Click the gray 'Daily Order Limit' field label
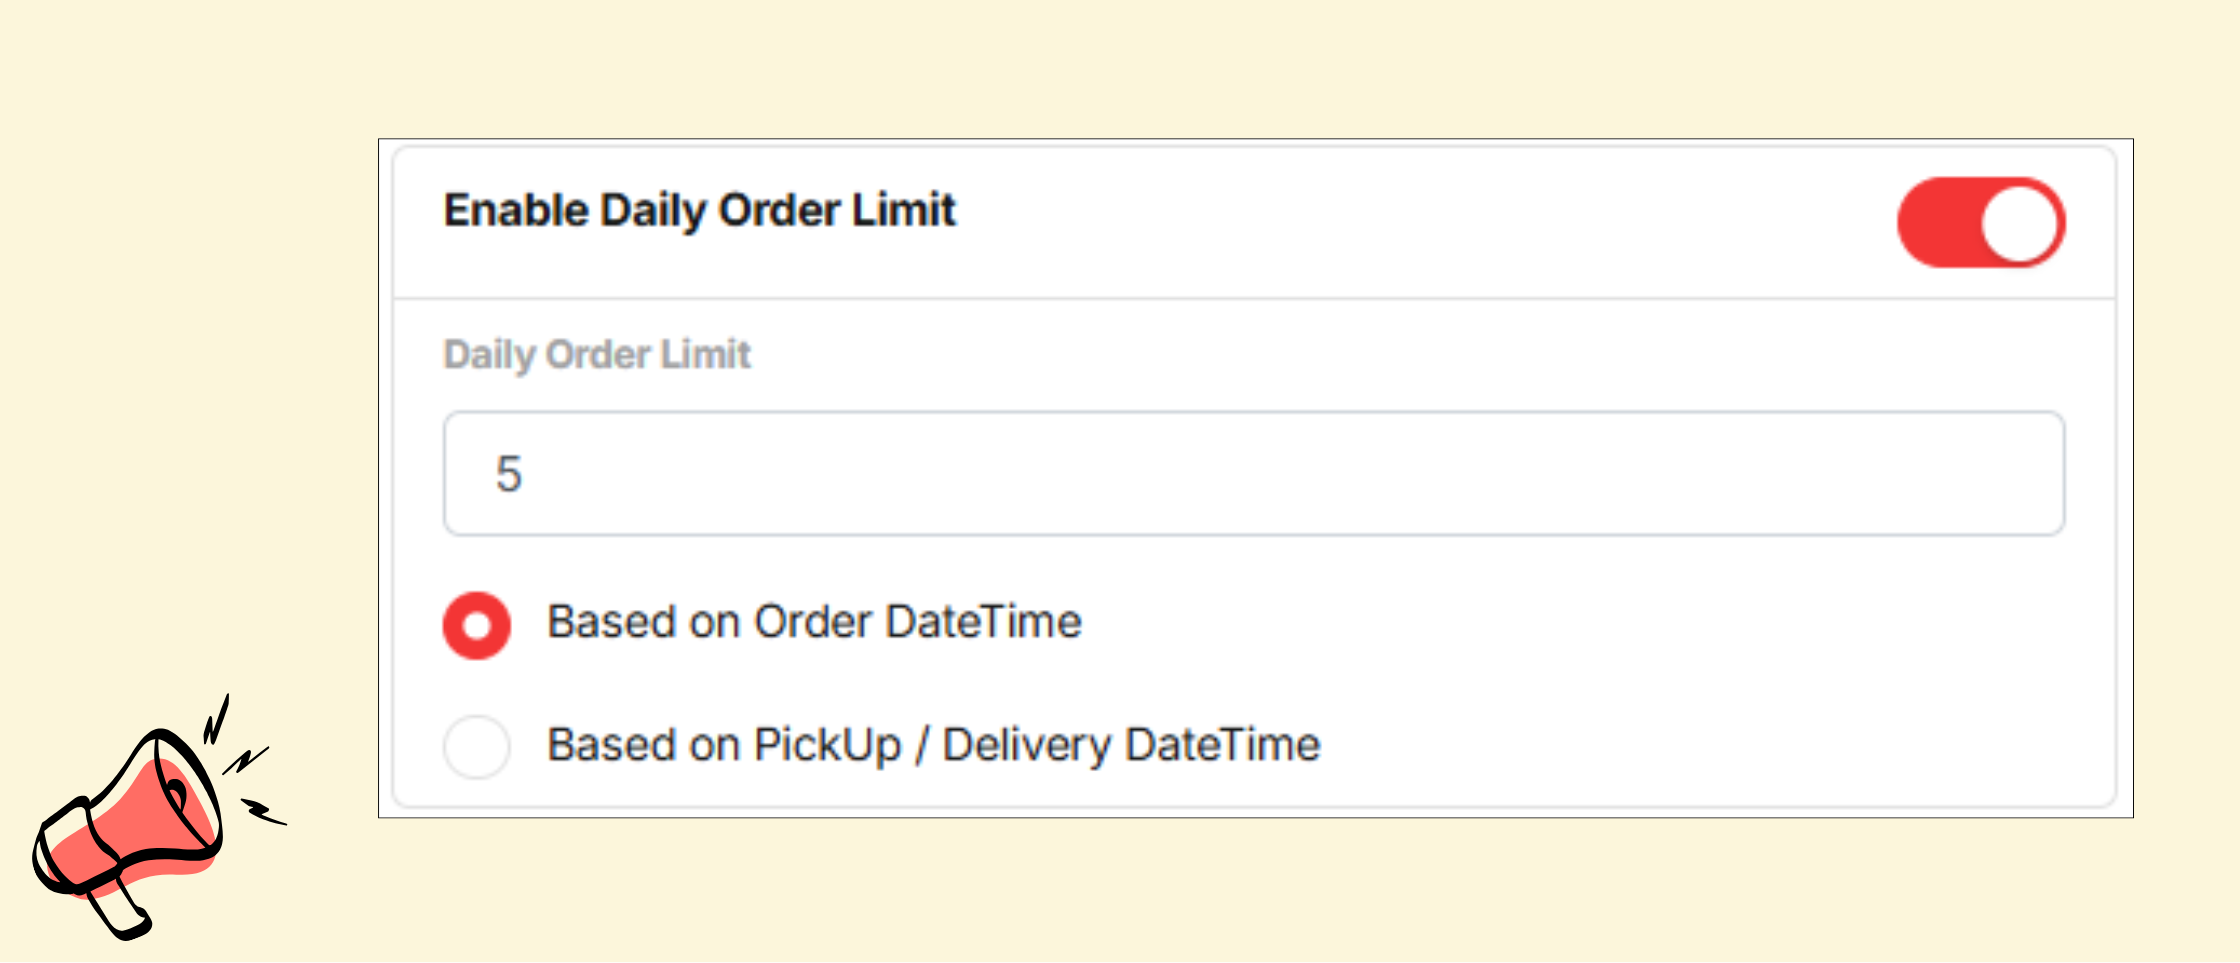 (x=597, y=355)
